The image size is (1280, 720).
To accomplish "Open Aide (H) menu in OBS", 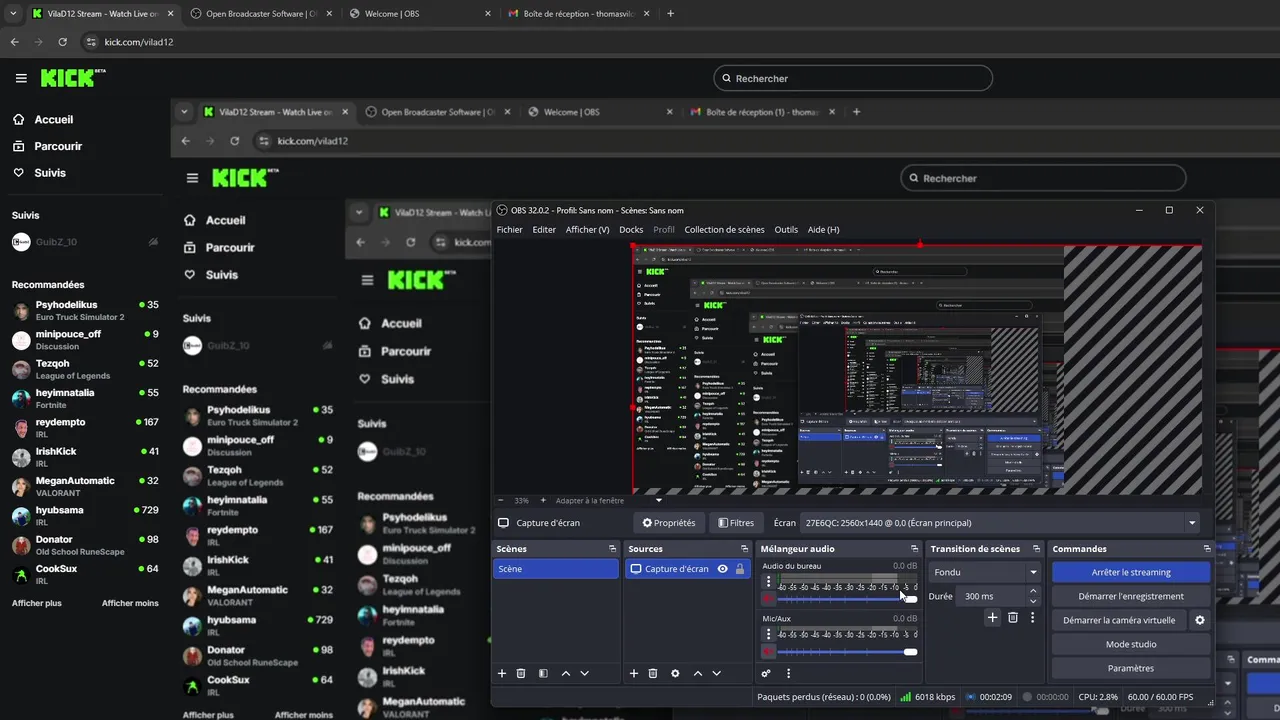I will tap(823, 230).
